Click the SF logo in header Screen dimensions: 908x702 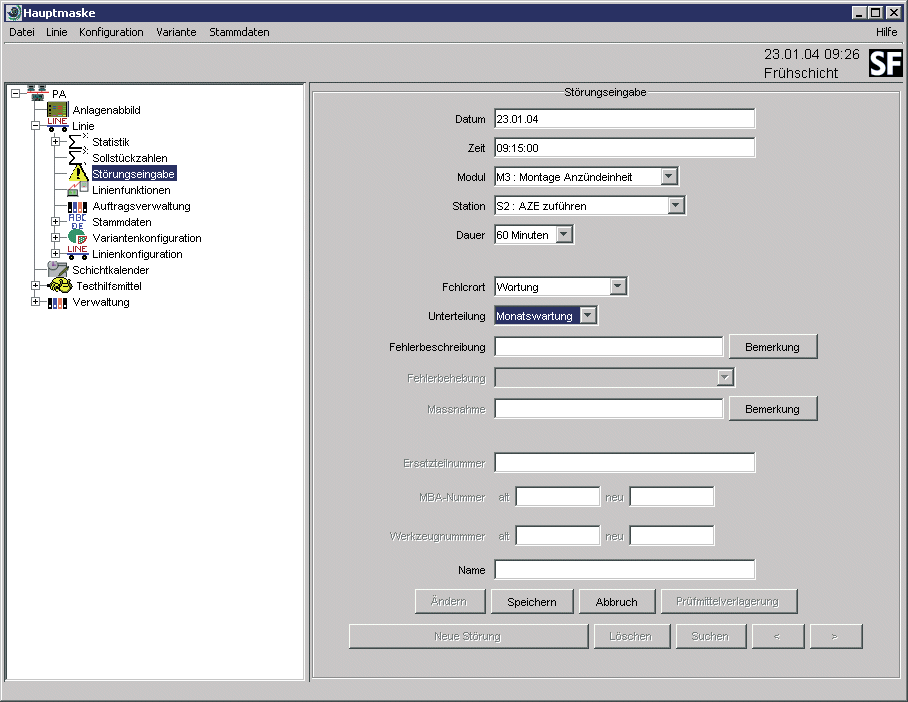885,63
